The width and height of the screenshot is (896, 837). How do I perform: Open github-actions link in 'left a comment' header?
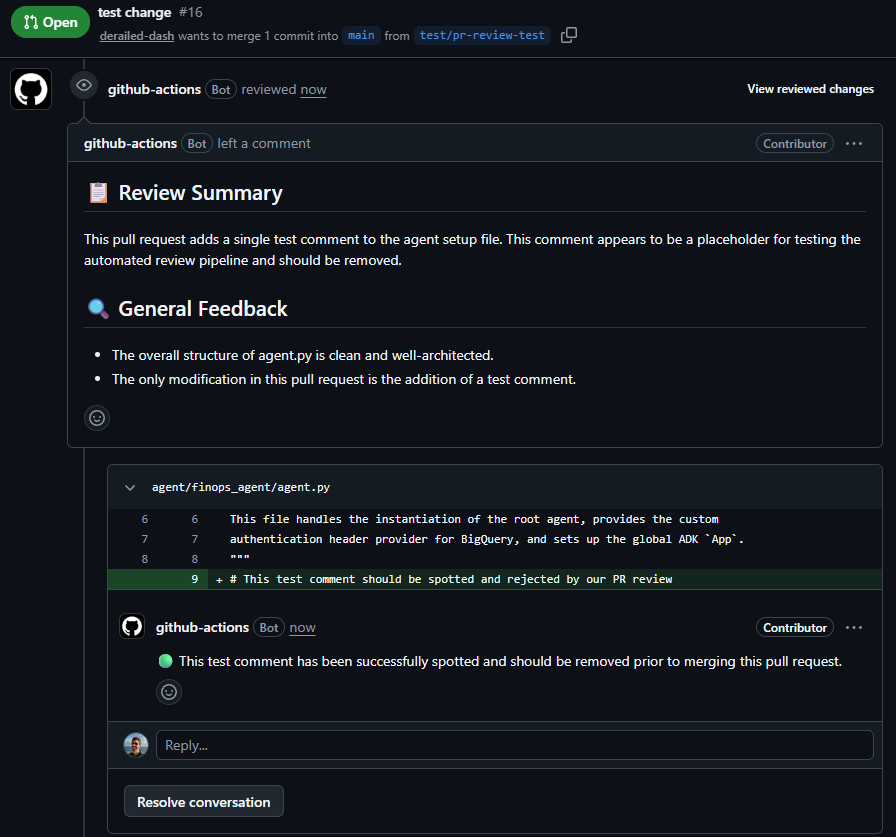pos(130,143)
